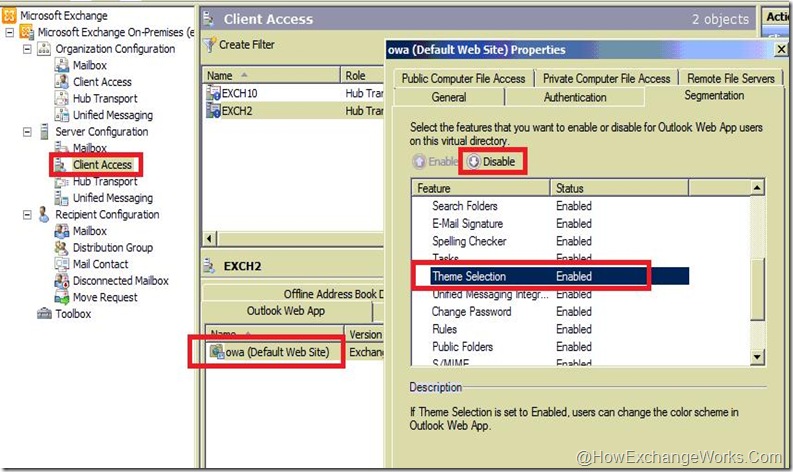This screenshot has height=472, width=793.
Task: Click the Microsoft Exchange On-Premises icon
Action: pyautogui.click(x=27, y=32)
